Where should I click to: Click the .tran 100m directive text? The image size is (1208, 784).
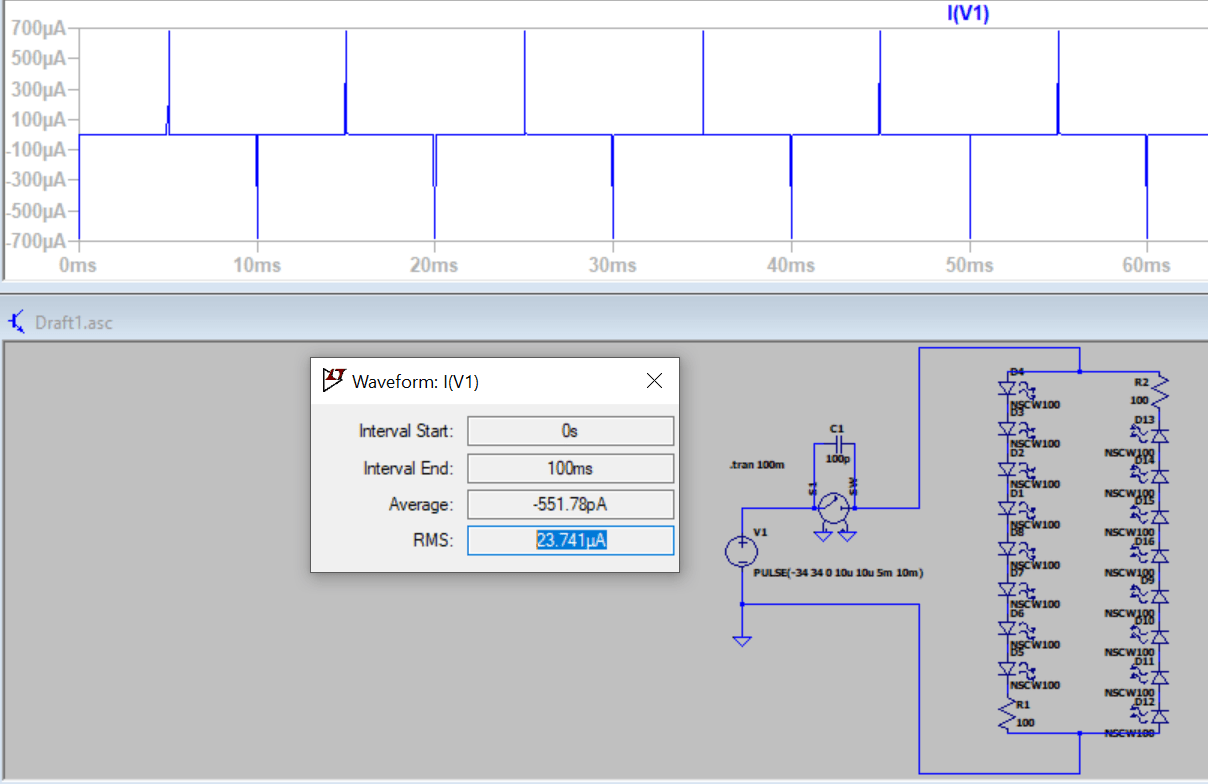(x=757, y=464)
